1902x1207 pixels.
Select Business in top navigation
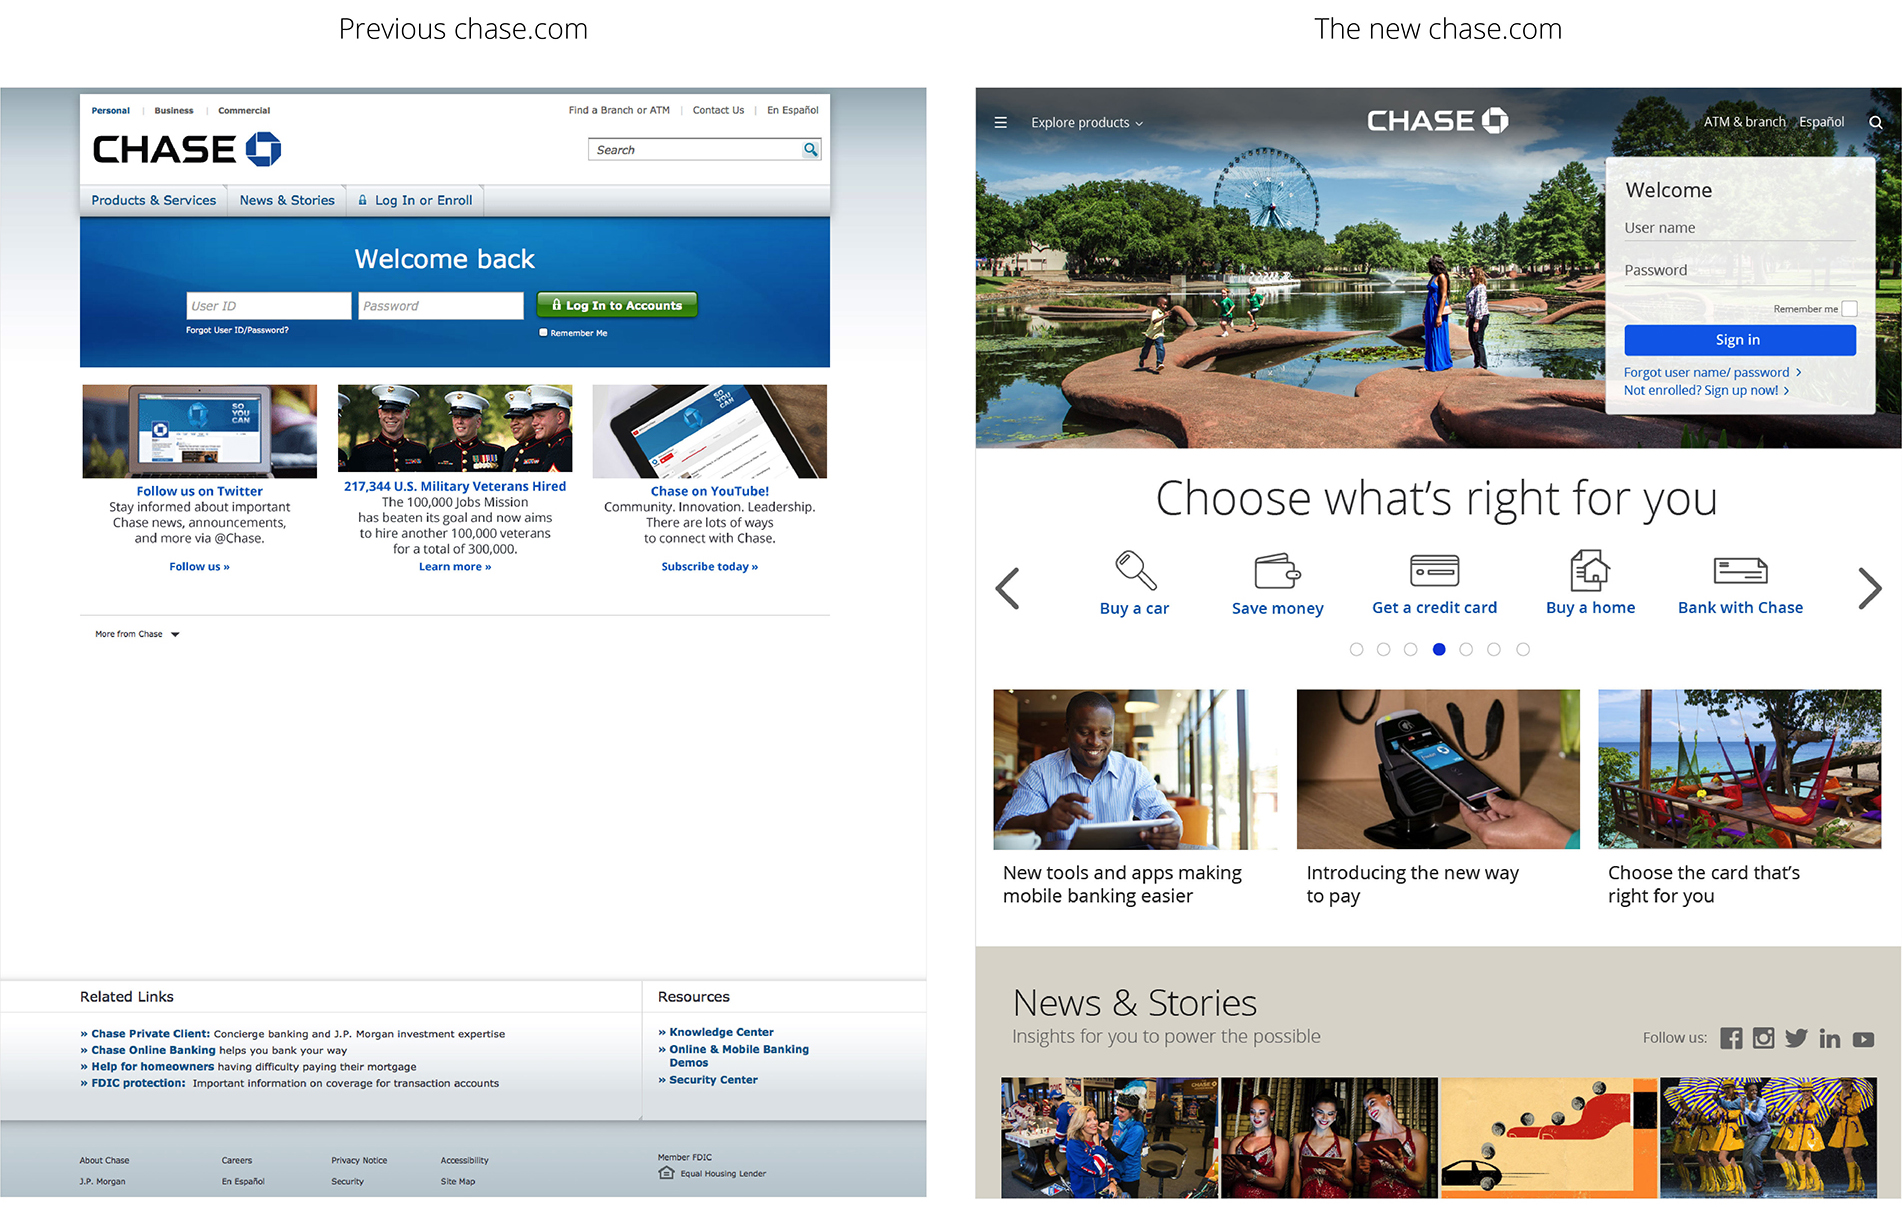pos(174,111)
